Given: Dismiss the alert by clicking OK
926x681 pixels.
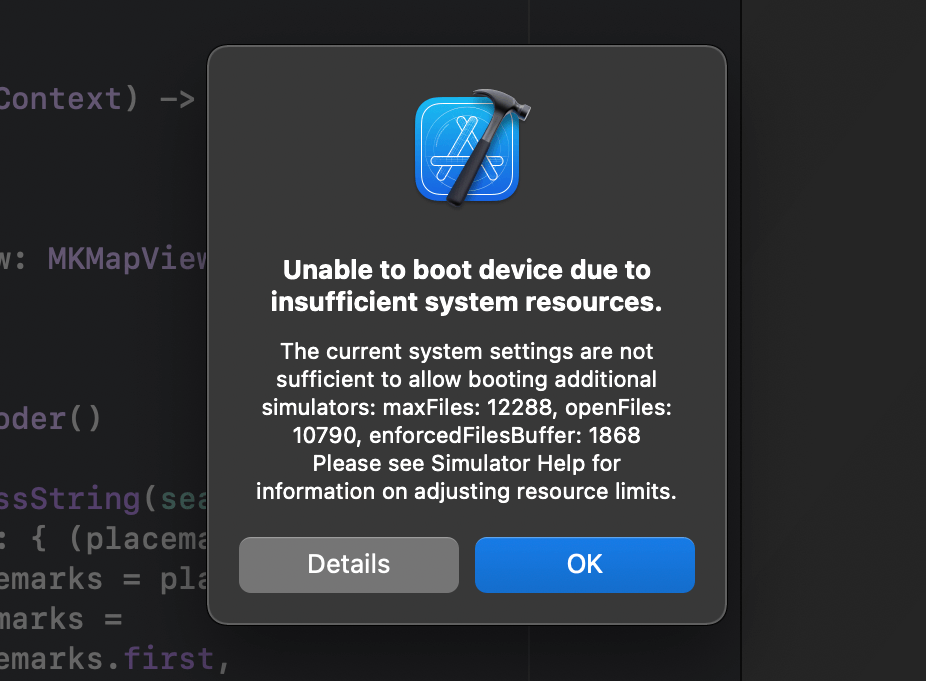Looking at the screenshot, I should pyautogui.click(x=584, y=564).
